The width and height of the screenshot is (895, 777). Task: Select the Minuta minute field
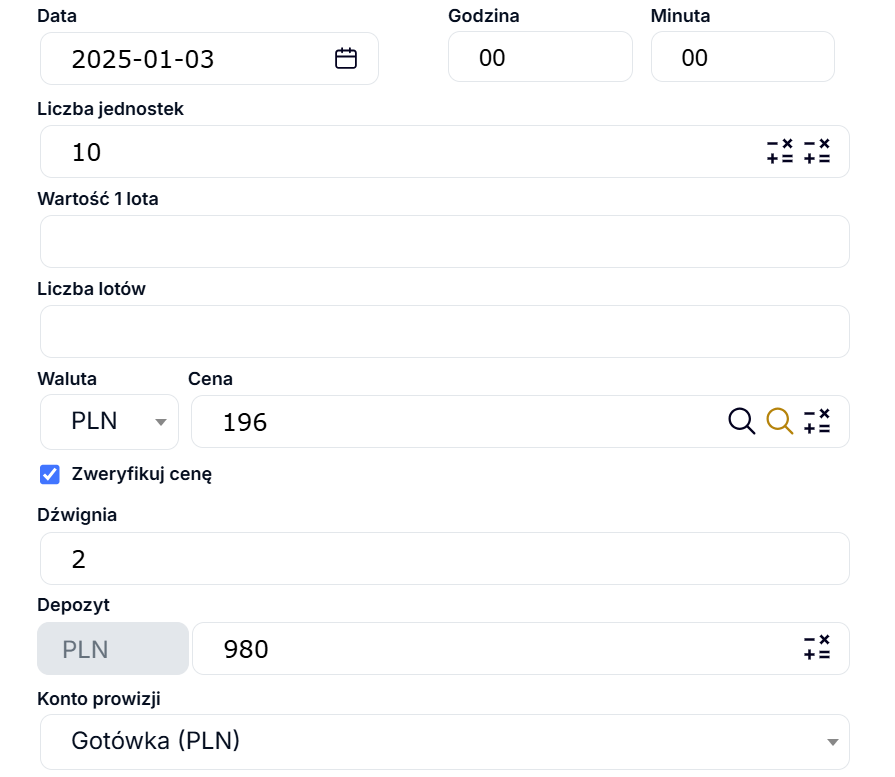click(742, 57)
